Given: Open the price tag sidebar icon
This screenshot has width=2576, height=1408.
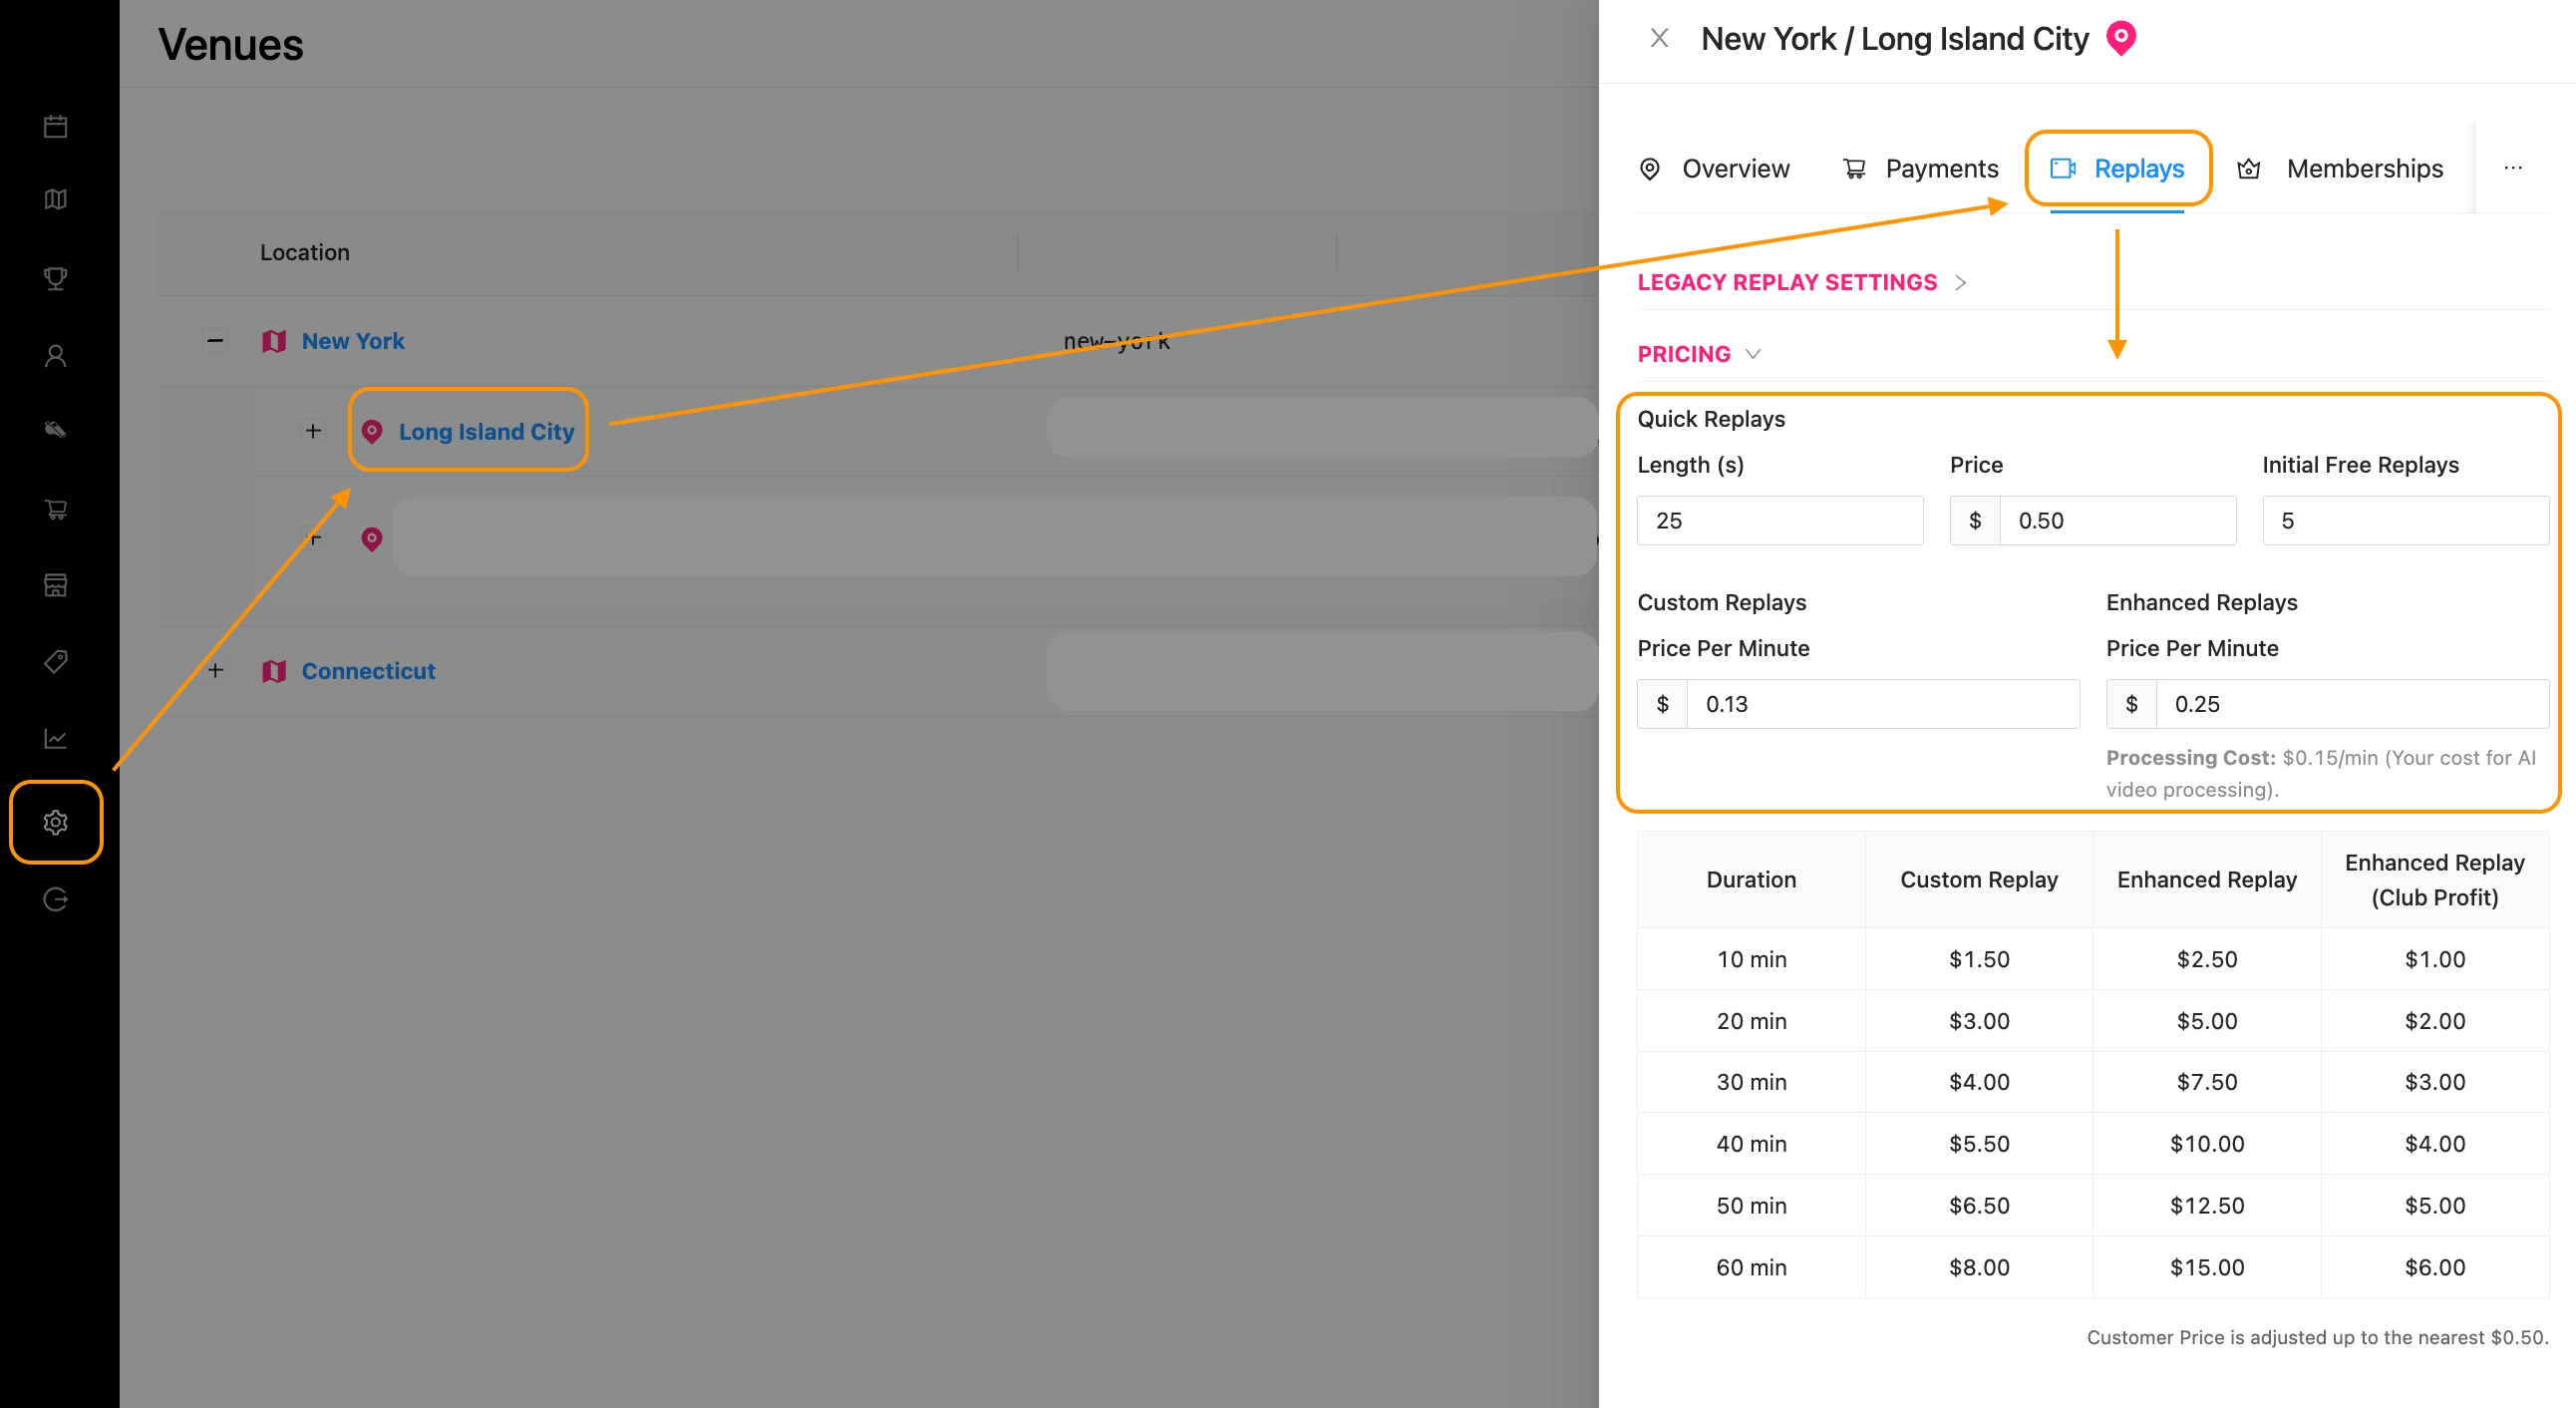Looking at the screenshot, I should click(x=56, y=661).
